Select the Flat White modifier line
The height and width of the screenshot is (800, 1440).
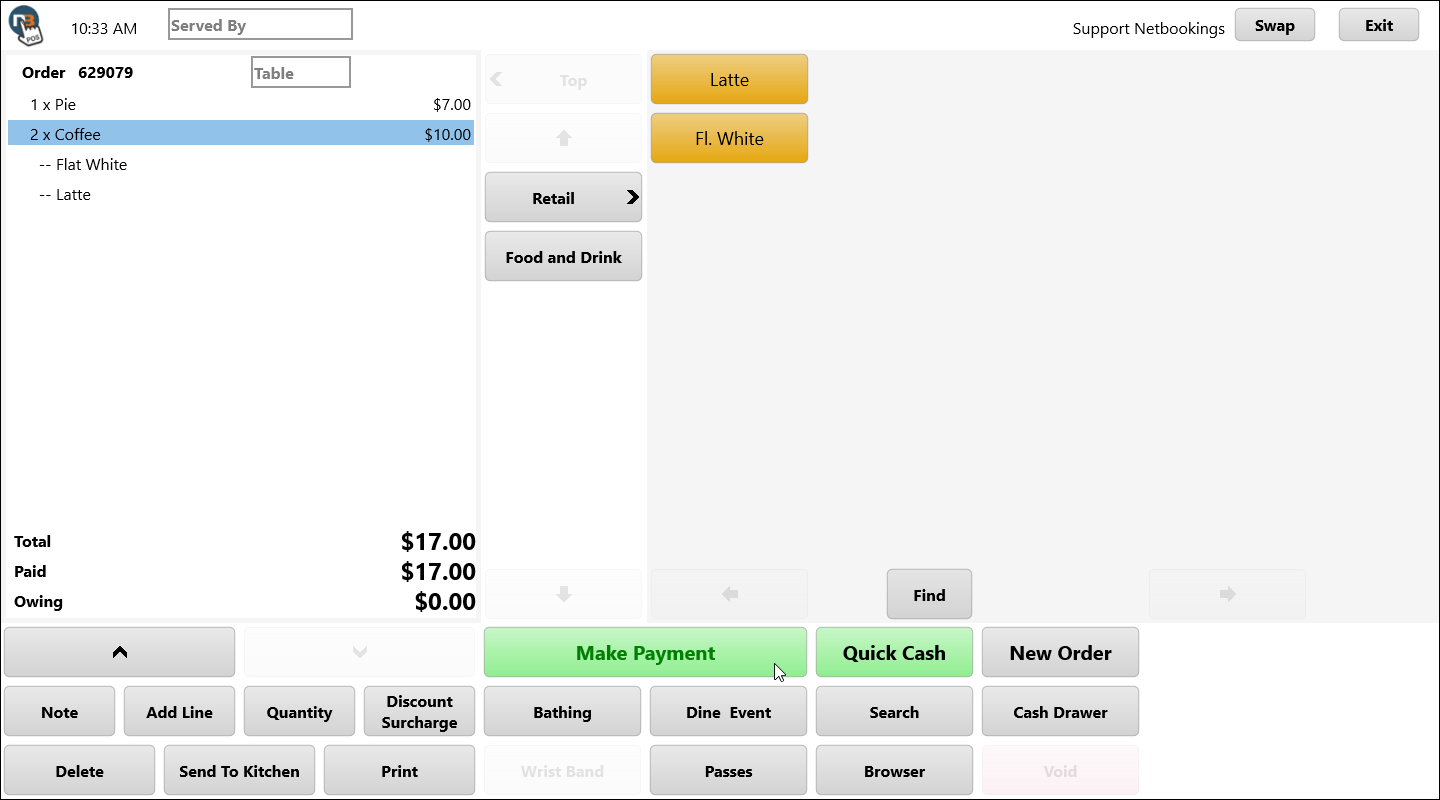pos(240,164)
